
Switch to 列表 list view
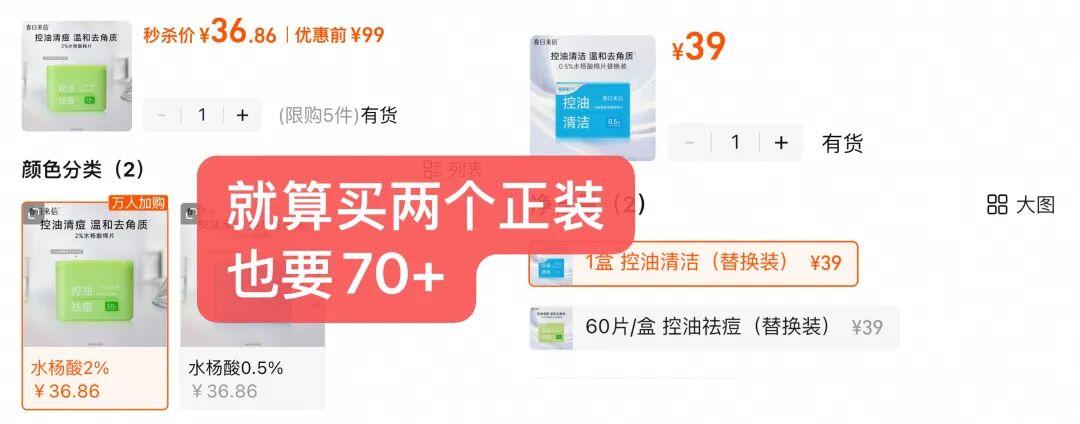[x=453, y=169]
